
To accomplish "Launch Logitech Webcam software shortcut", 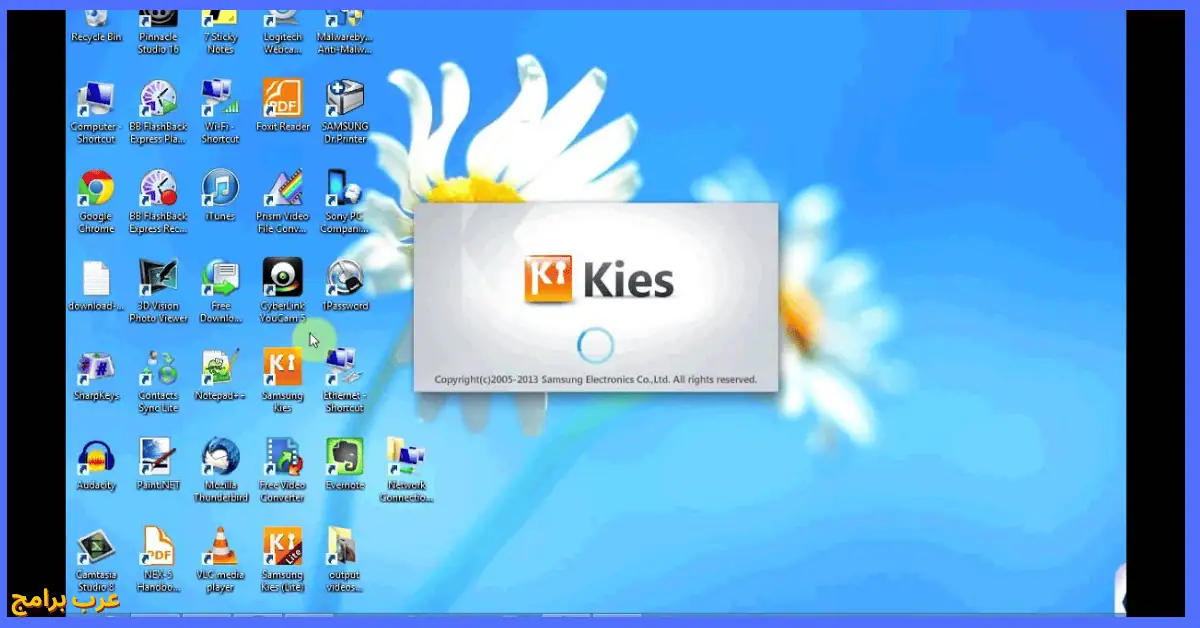I will click(283, 30).
